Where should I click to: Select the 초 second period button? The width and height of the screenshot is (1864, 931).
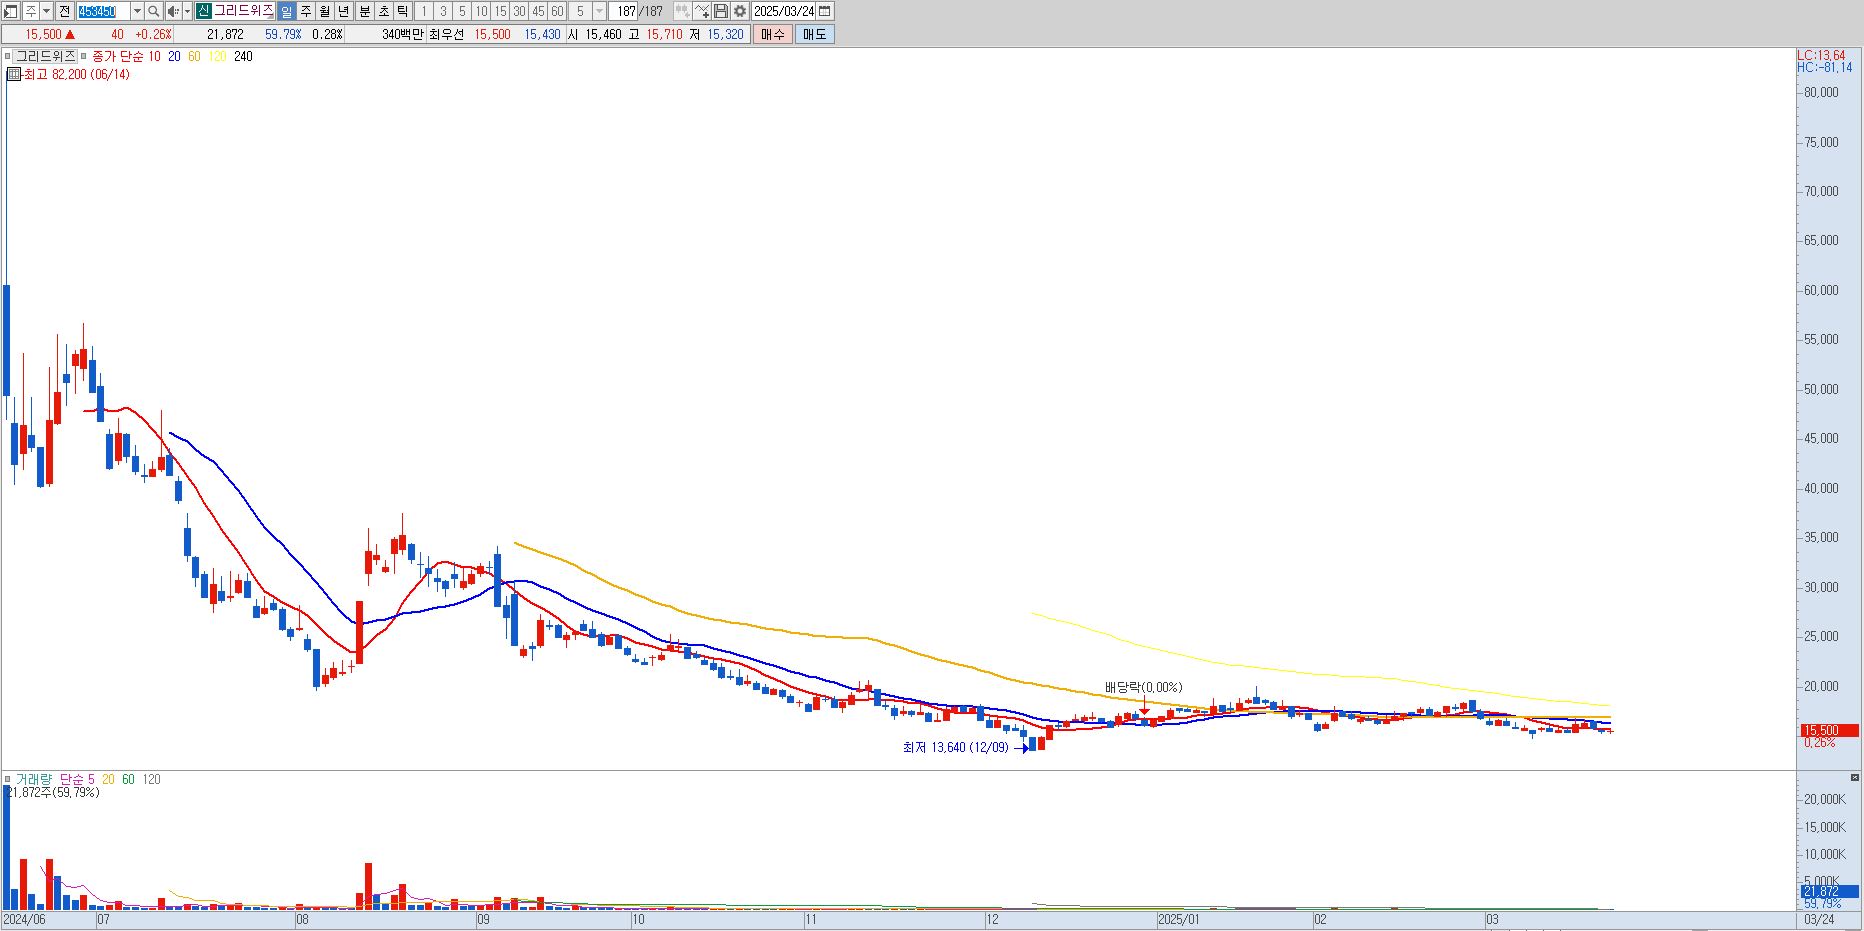click(384, 11)
